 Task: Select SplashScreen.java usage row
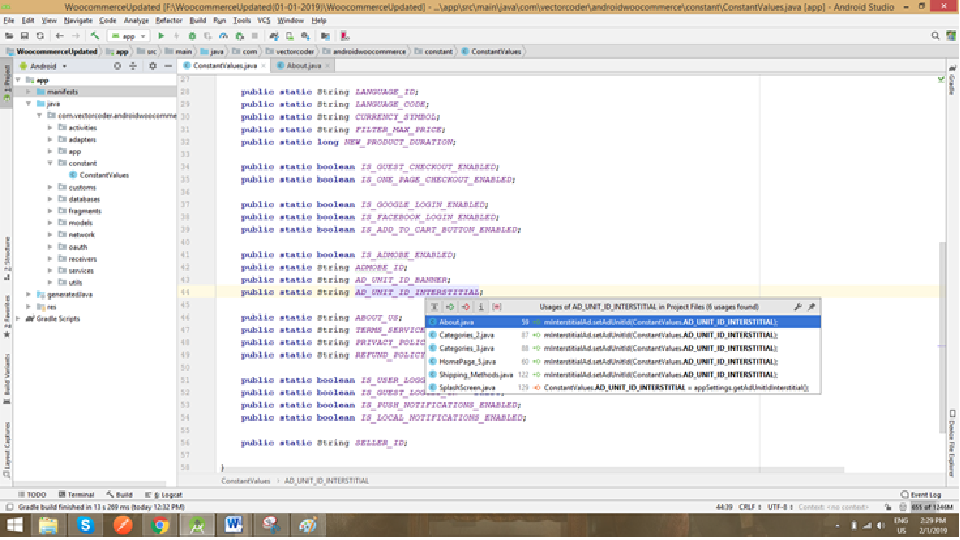(x=623, y=388)
